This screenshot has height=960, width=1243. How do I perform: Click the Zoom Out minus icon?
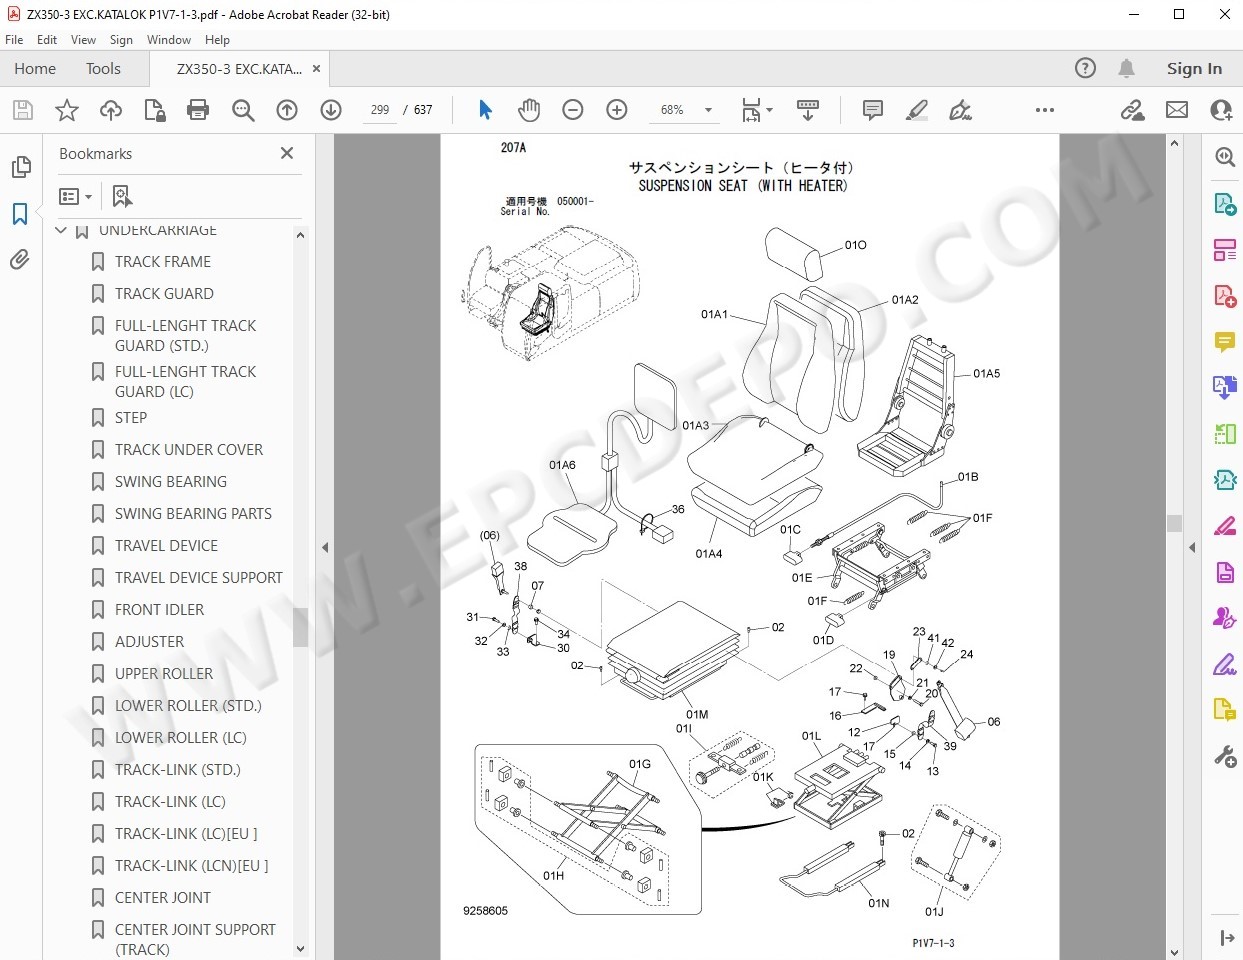click(x=573, y=110)
